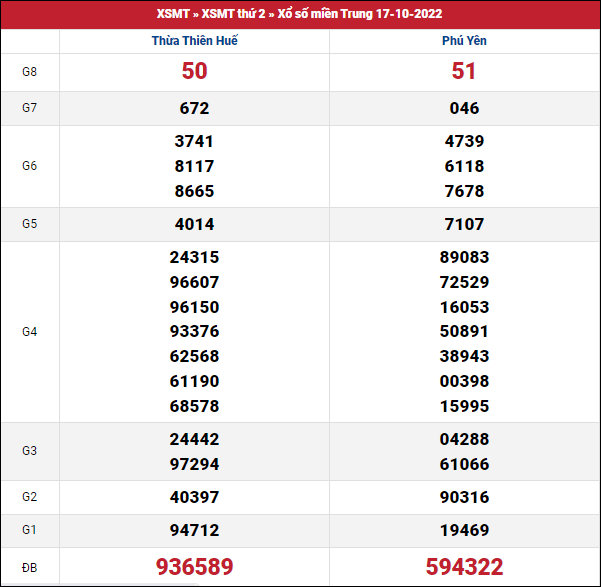
Task: Click the G4 row label
Action: pos(30,331)
